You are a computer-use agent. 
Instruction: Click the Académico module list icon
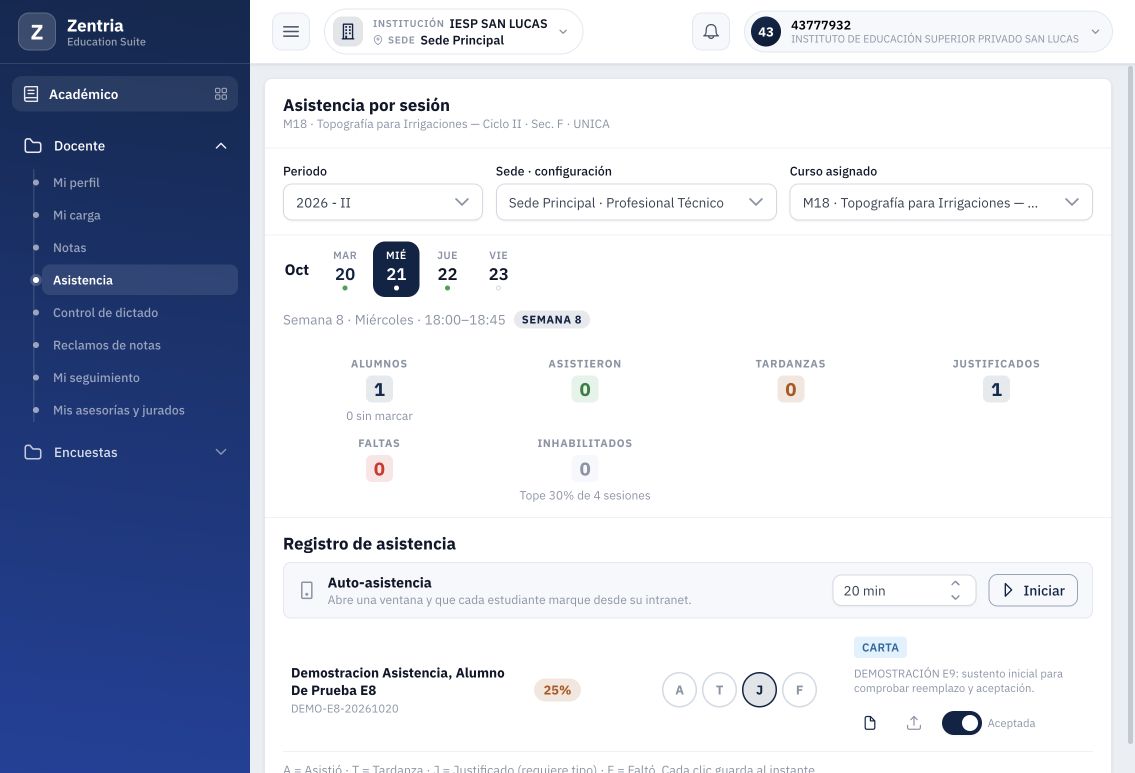pos(31,94)
